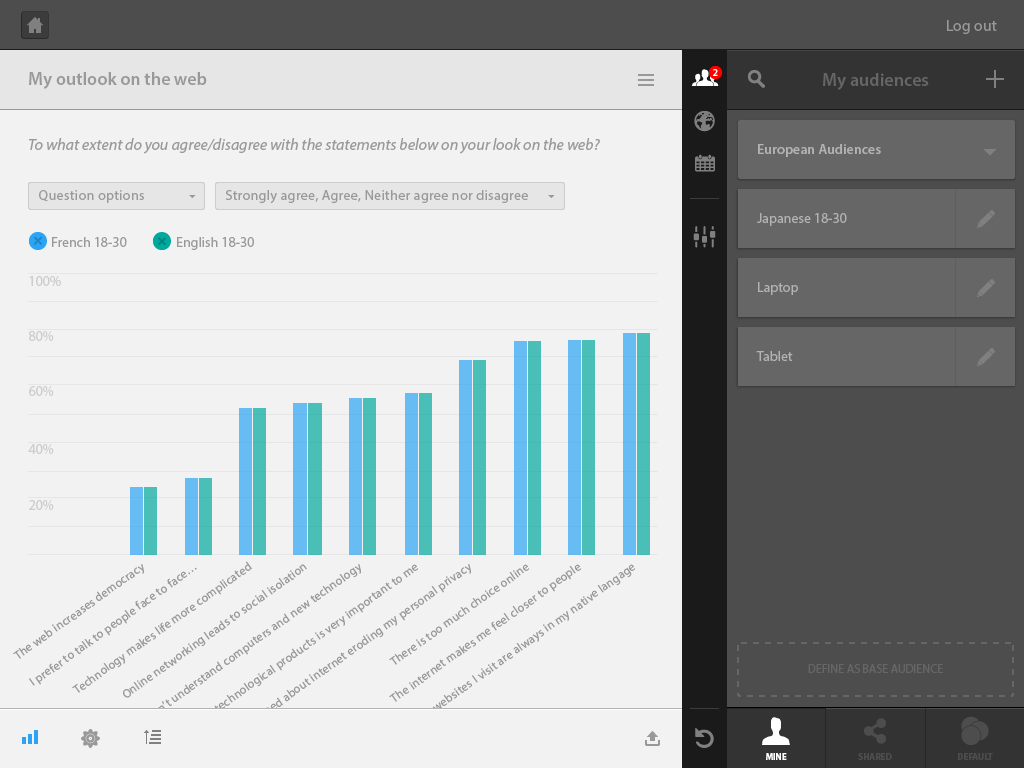Click the 'My audiences' panel heading
The height and width of the screenshot is (768, 1024).
tap(875, 80)
